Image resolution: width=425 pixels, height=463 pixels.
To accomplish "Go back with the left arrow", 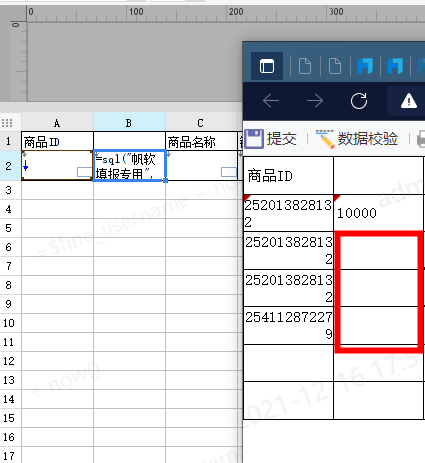I will 271,101.
